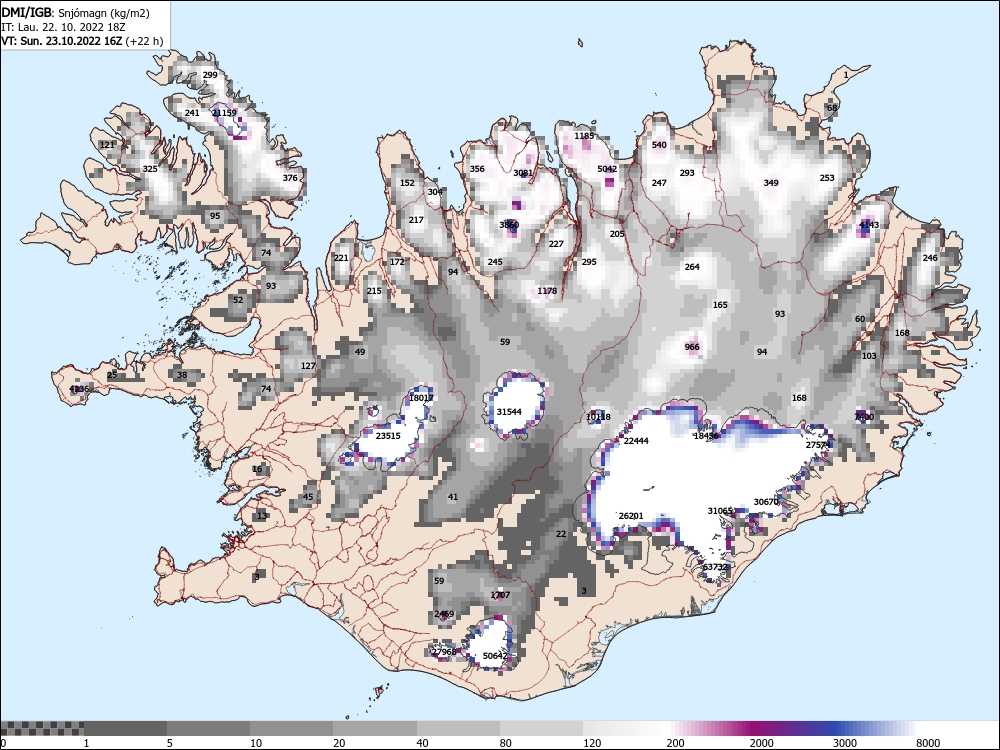
Task: Click the snow value 217
Action: tap(416, 220)
